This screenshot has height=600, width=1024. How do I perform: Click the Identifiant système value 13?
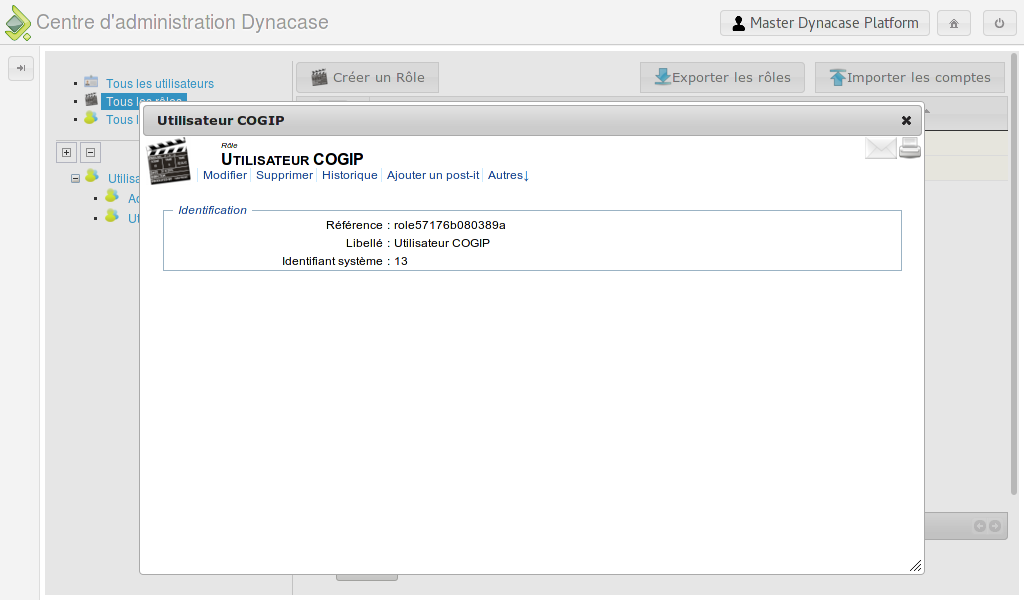pyautogui.click(x=400, y=261)
